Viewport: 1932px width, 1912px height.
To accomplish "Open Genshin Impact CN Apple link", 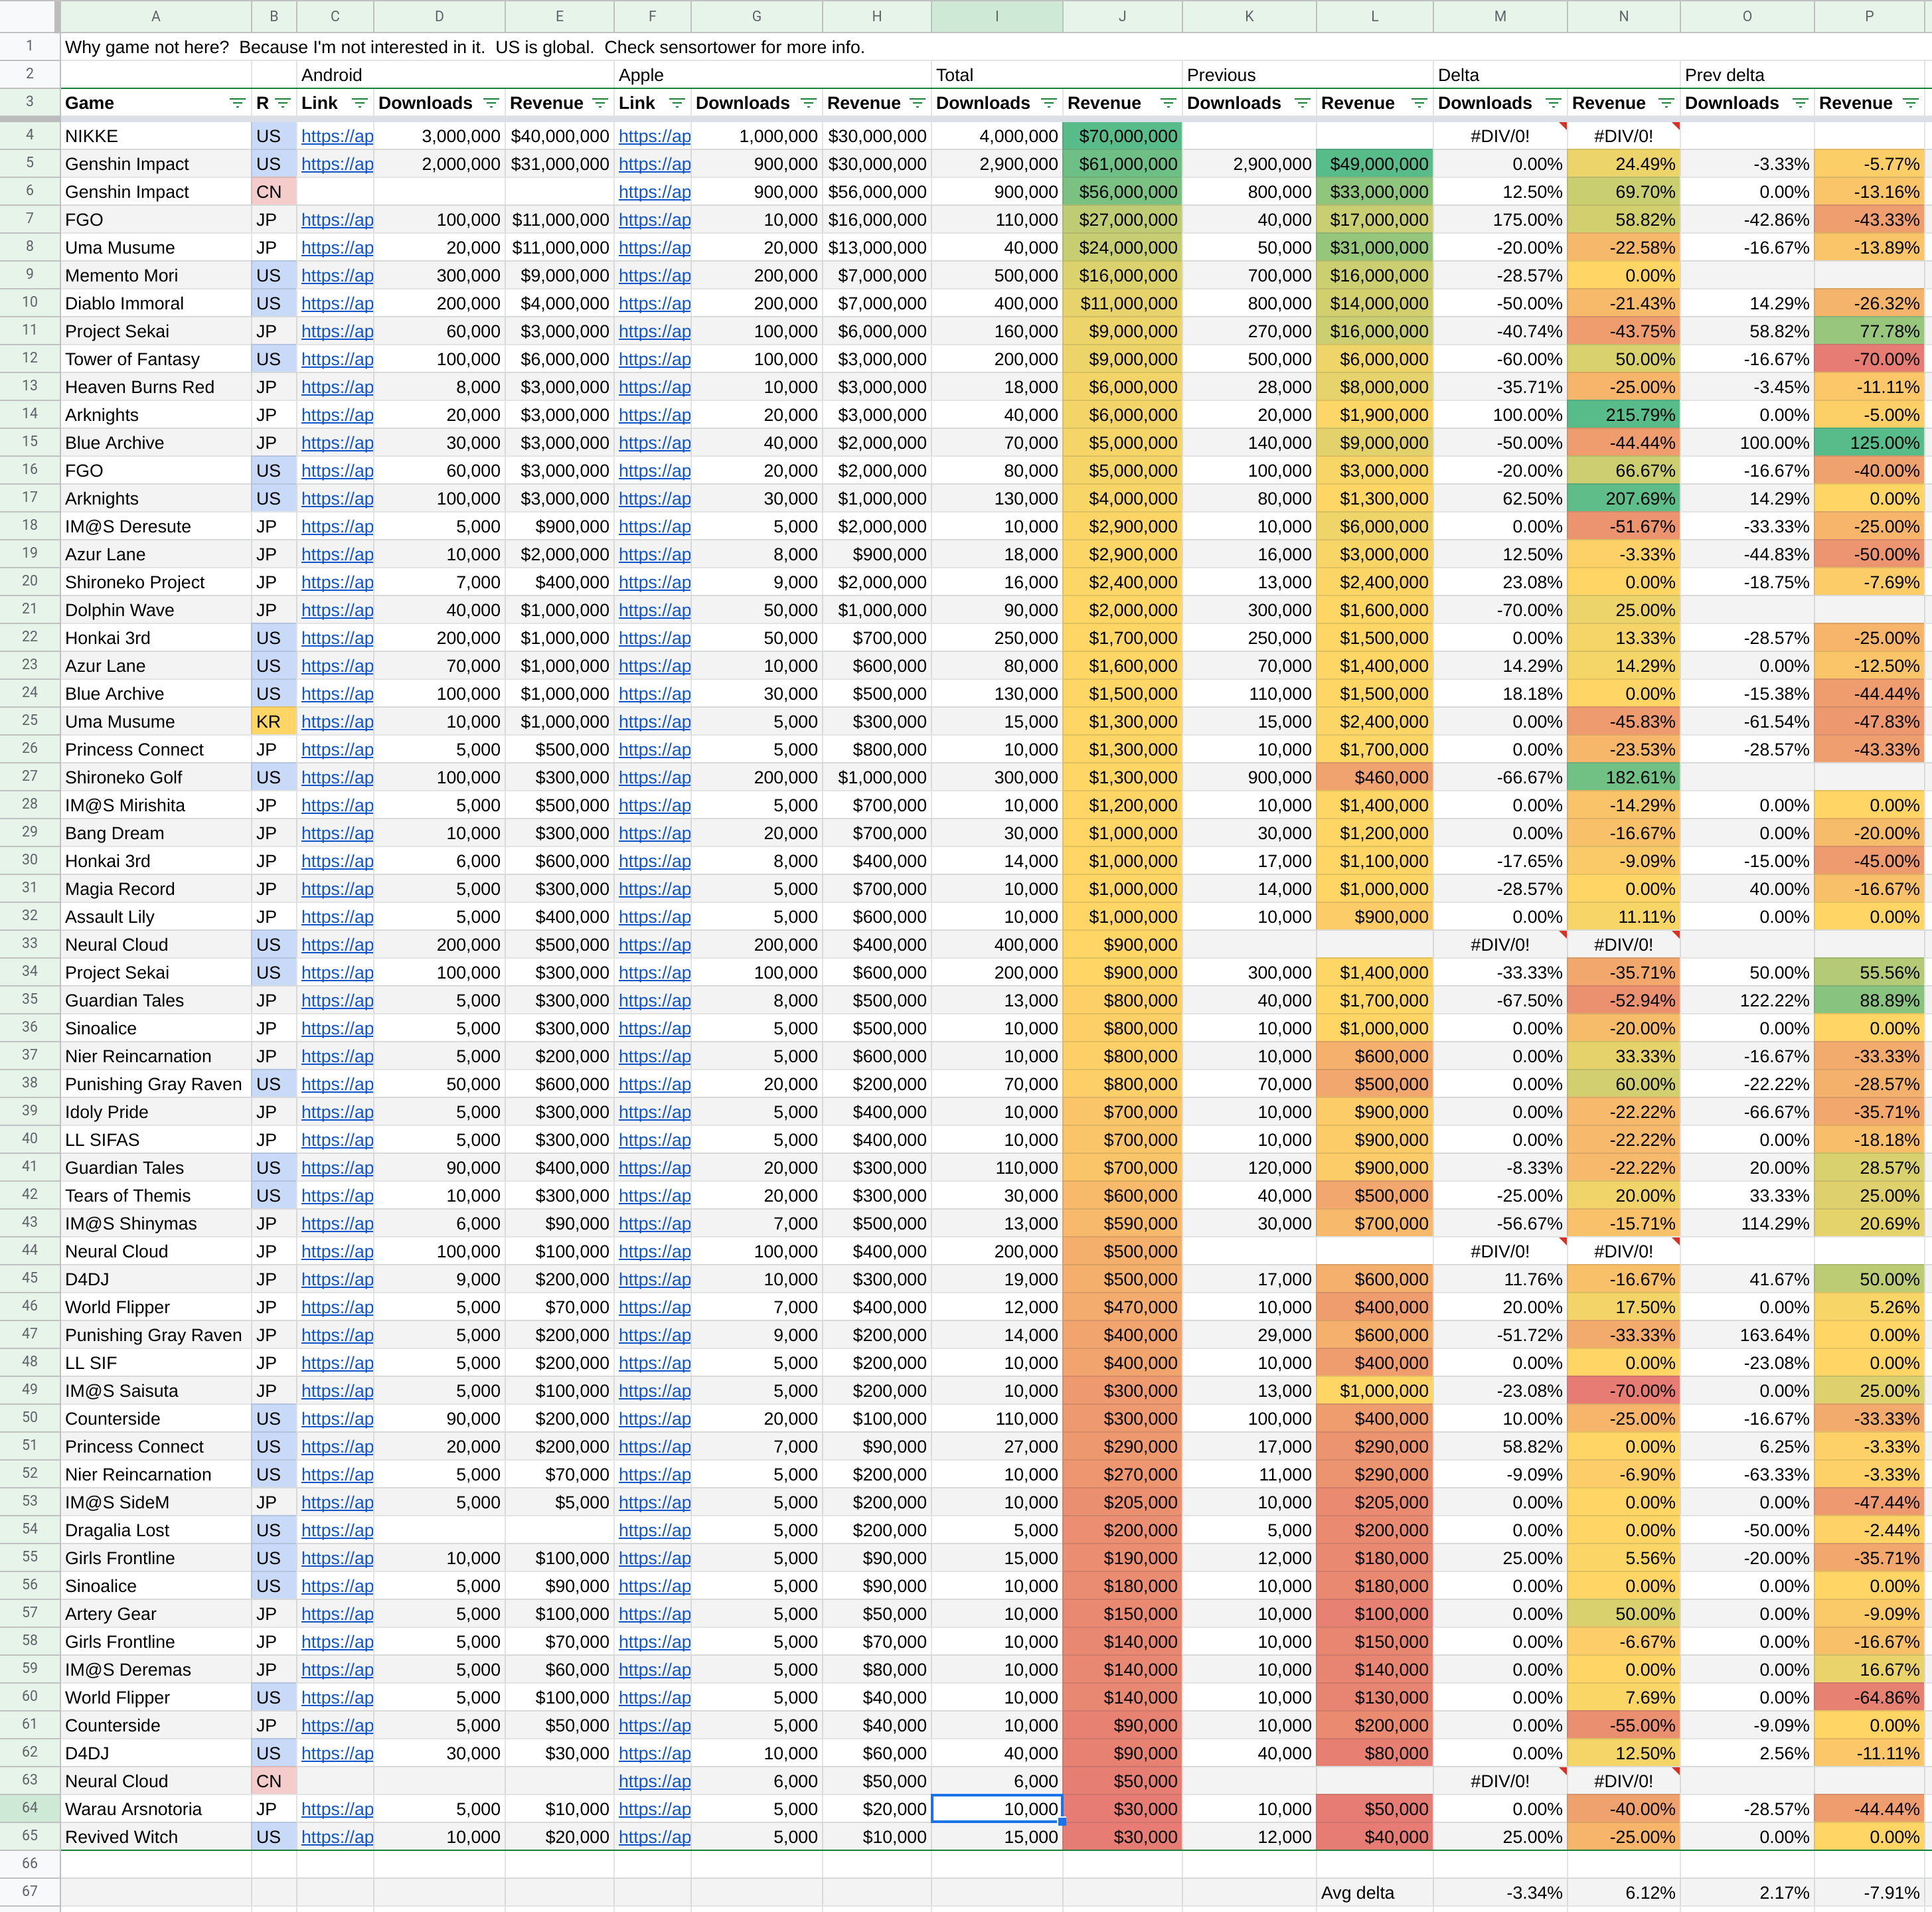I will pyautogui.click(x=654, y=192).
